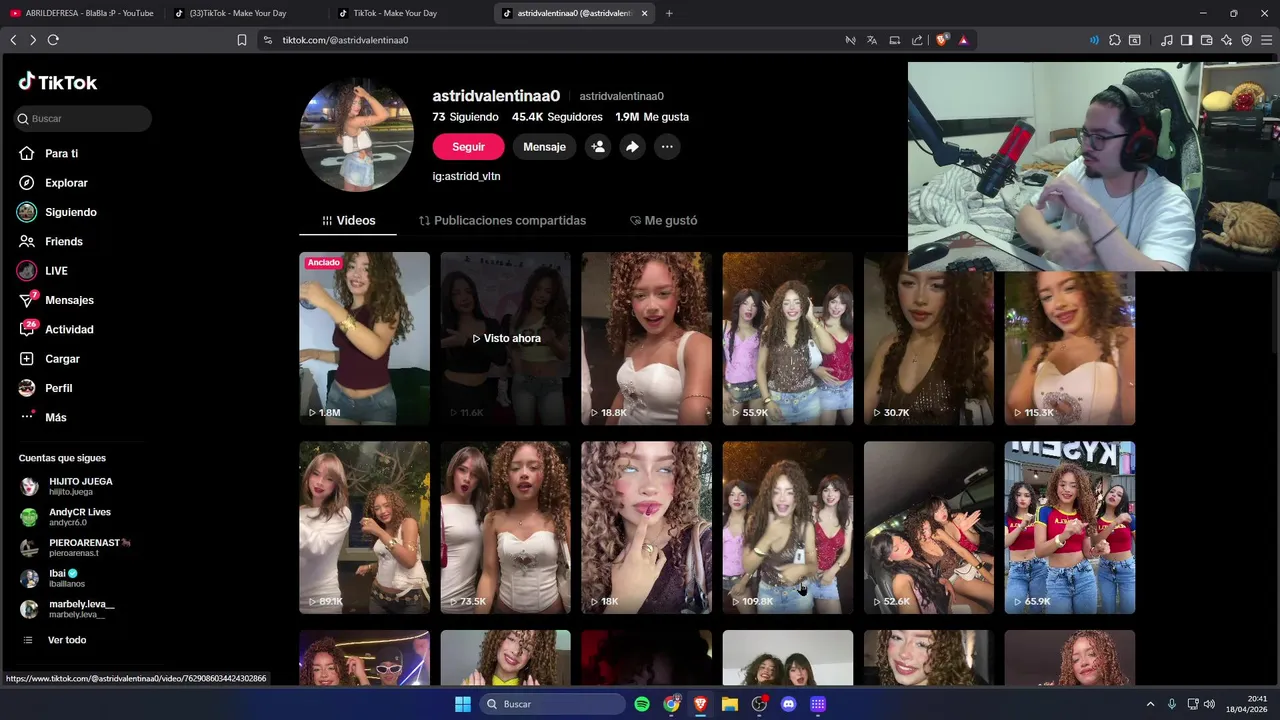Switch to Publicaciones compartidas tab
The width and height of the screenshot is (1280, 720).
(502, 220)
